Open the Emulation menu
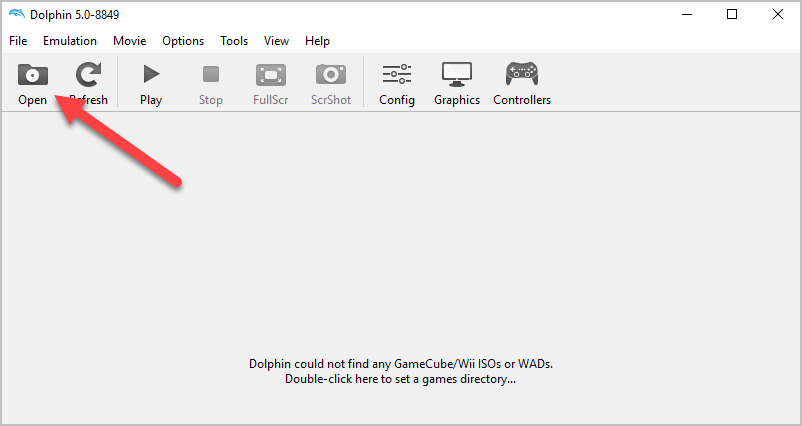Viewport: 802px width, 426px height. (70, 41)
